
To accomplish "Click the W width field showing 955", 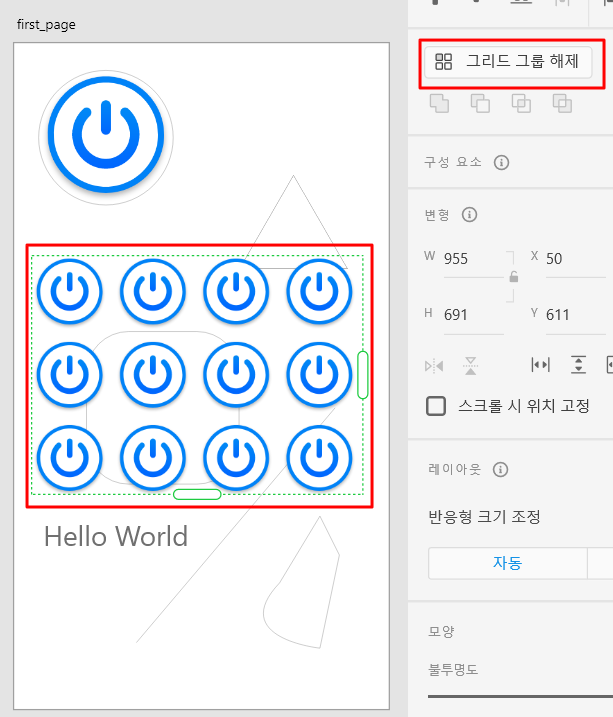I will point(473,260).
